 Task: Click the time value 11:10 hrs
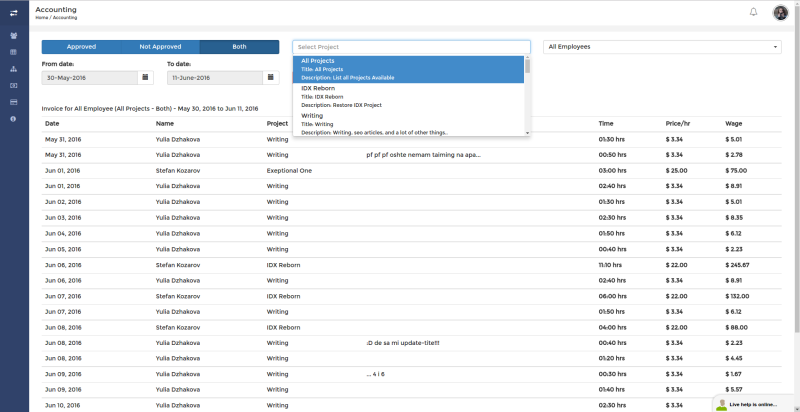tap(610, 265)
